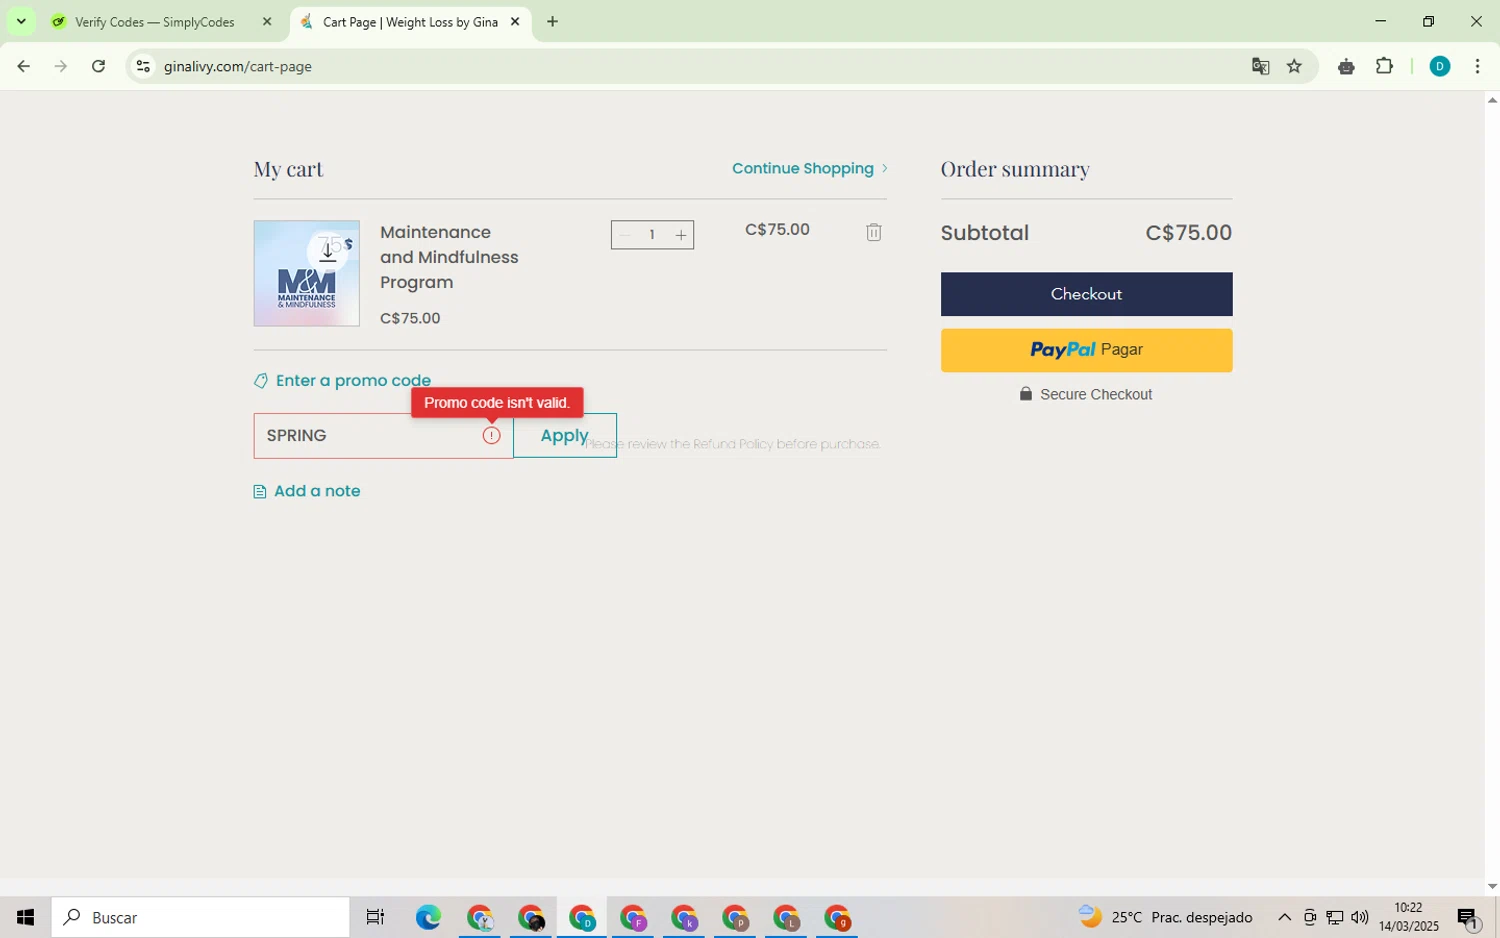
Task: Launch Microsoft Edge from the taskbar
Action: tap(428, 917)
